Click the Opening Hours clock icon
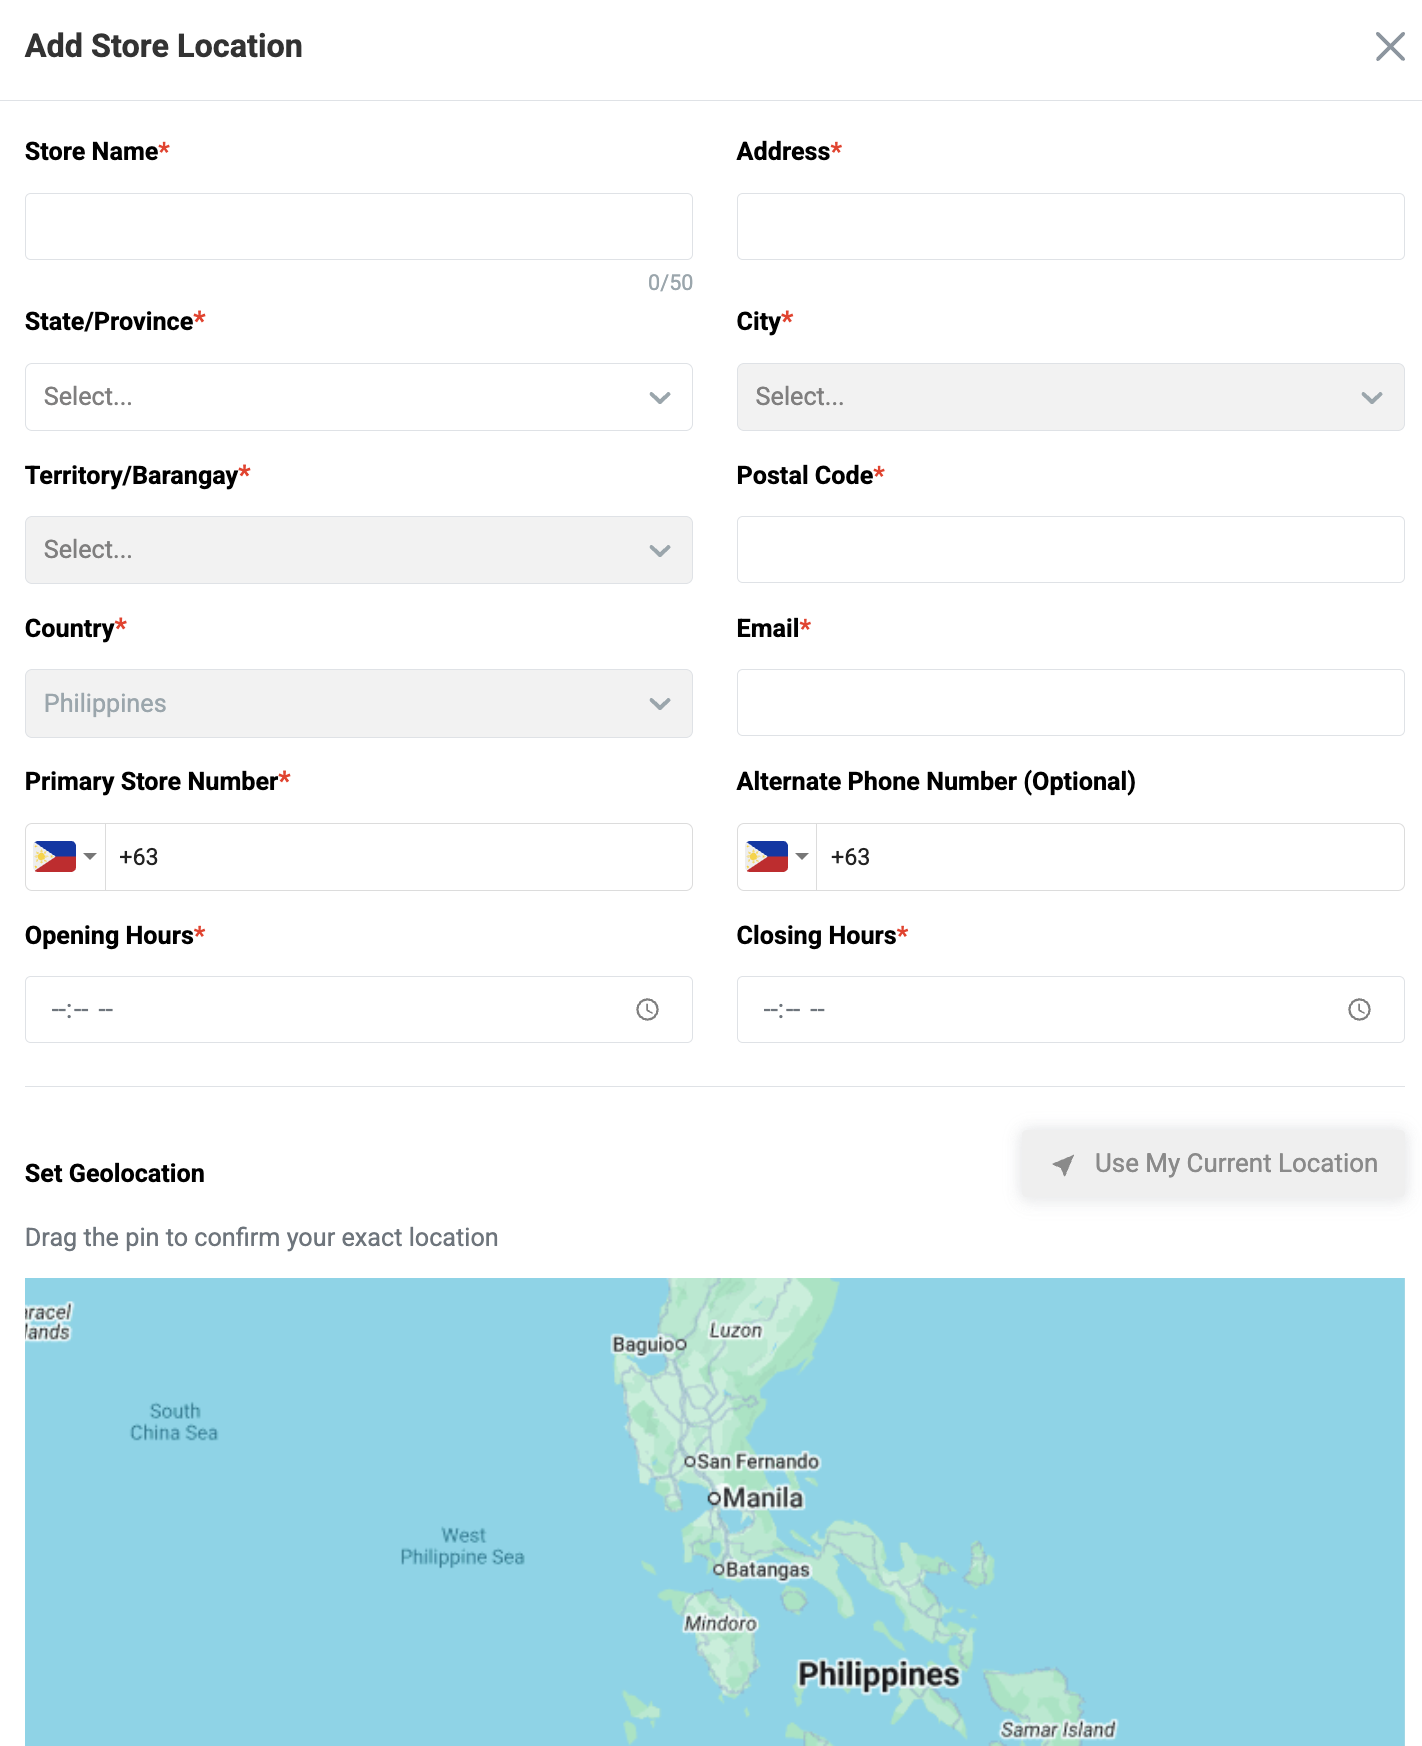This screenshot has width=1422, height=1746. click(647, 1010)
